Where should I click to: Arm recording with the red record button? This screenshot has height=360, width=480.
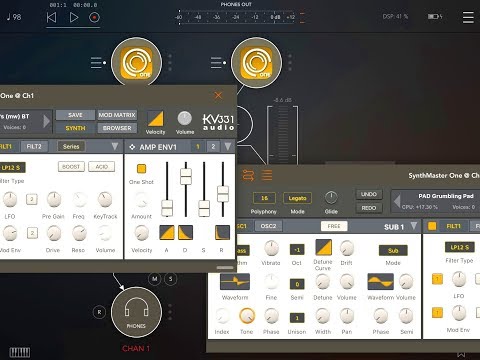point(94,17)
